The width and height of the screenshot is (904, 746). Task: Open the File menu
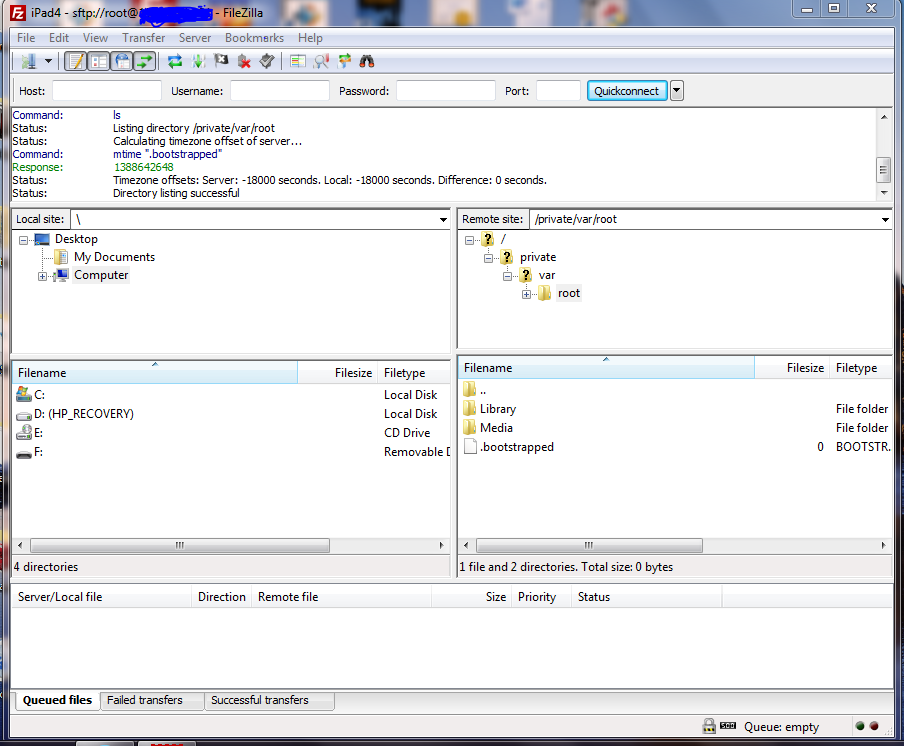[x=26, y=37]
